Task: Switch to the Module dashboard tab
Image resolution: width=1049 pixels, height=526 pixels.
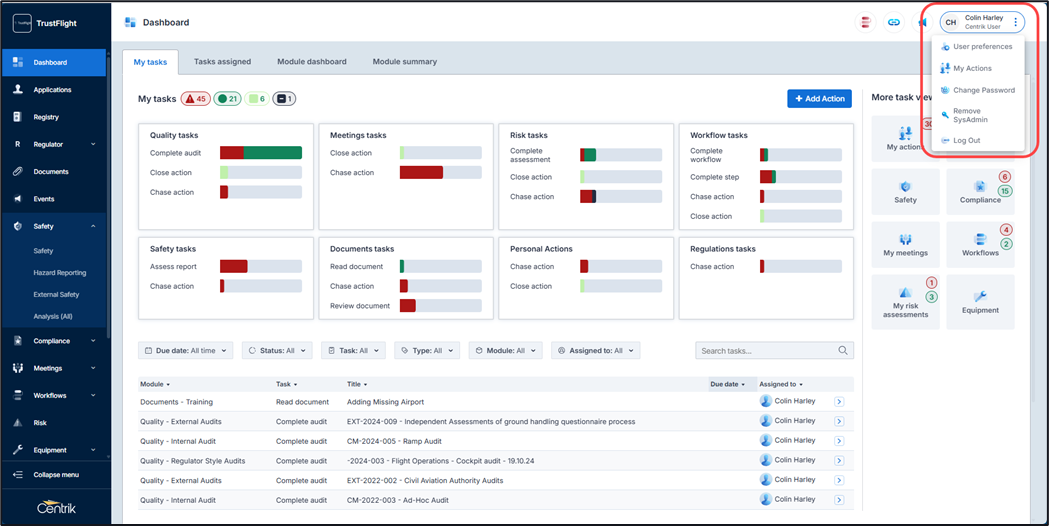Action: pos(311,62)
